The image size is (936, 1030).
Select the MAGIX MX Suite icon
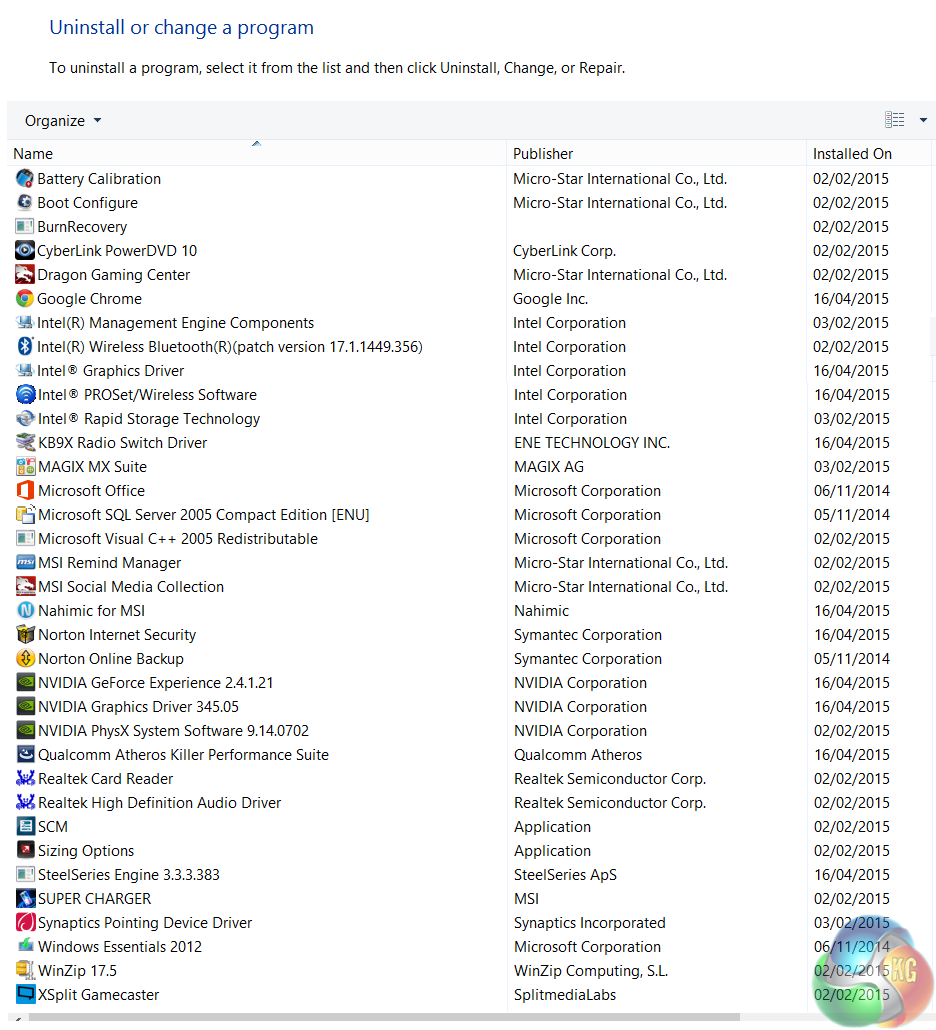click(x=26, y=466)
